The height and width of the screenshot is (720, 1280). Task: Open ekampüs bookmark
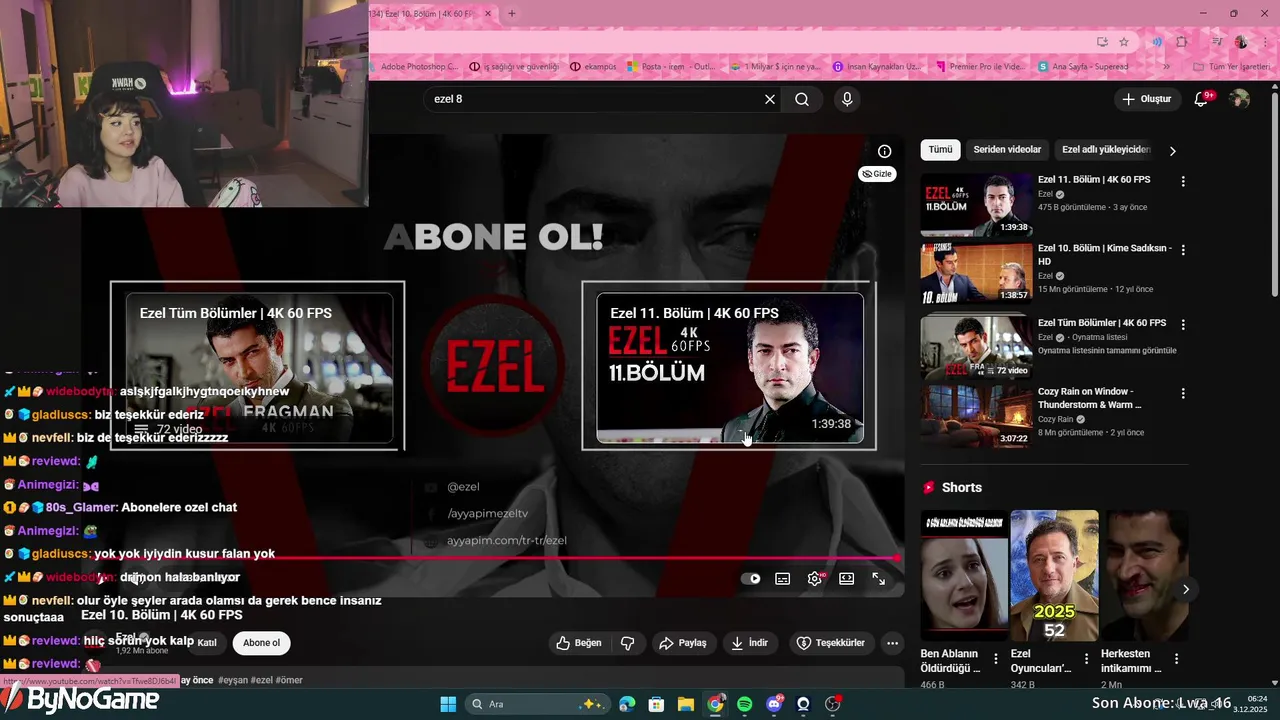(593, 67)
